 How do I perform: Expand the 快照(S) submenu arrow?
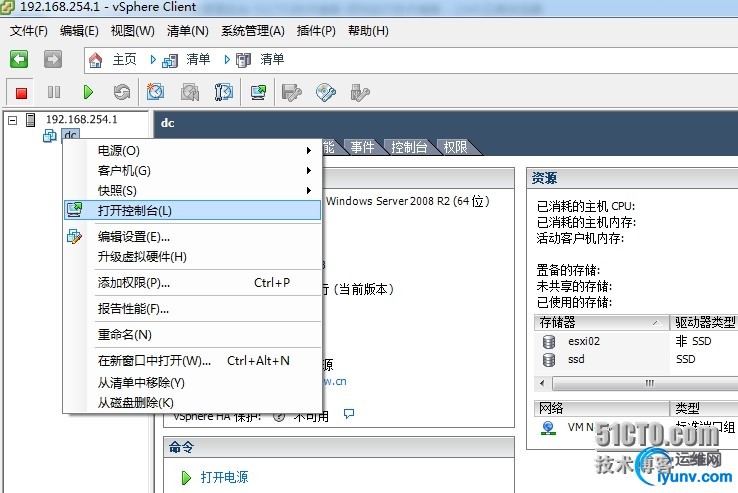(x=309, y=190)
